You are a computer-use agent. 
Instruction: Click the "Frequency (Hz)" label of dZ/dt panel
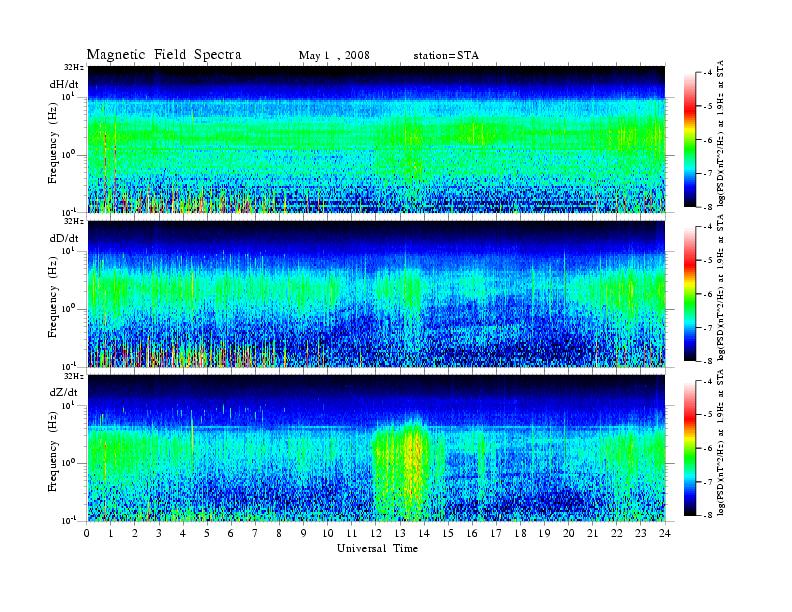coord(53,451)
